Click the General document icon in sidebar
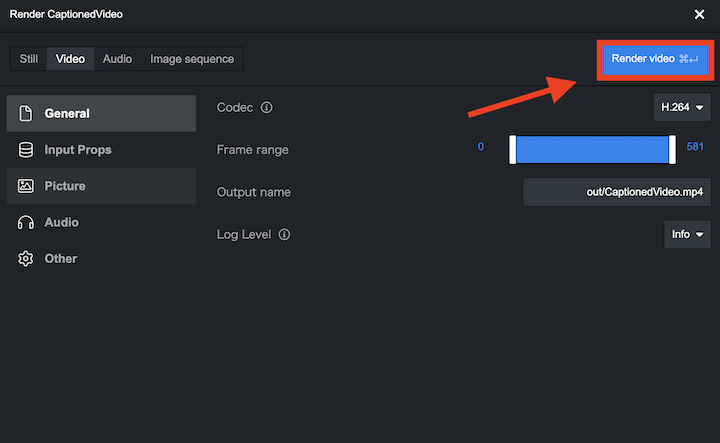 (x=26, y=114)
